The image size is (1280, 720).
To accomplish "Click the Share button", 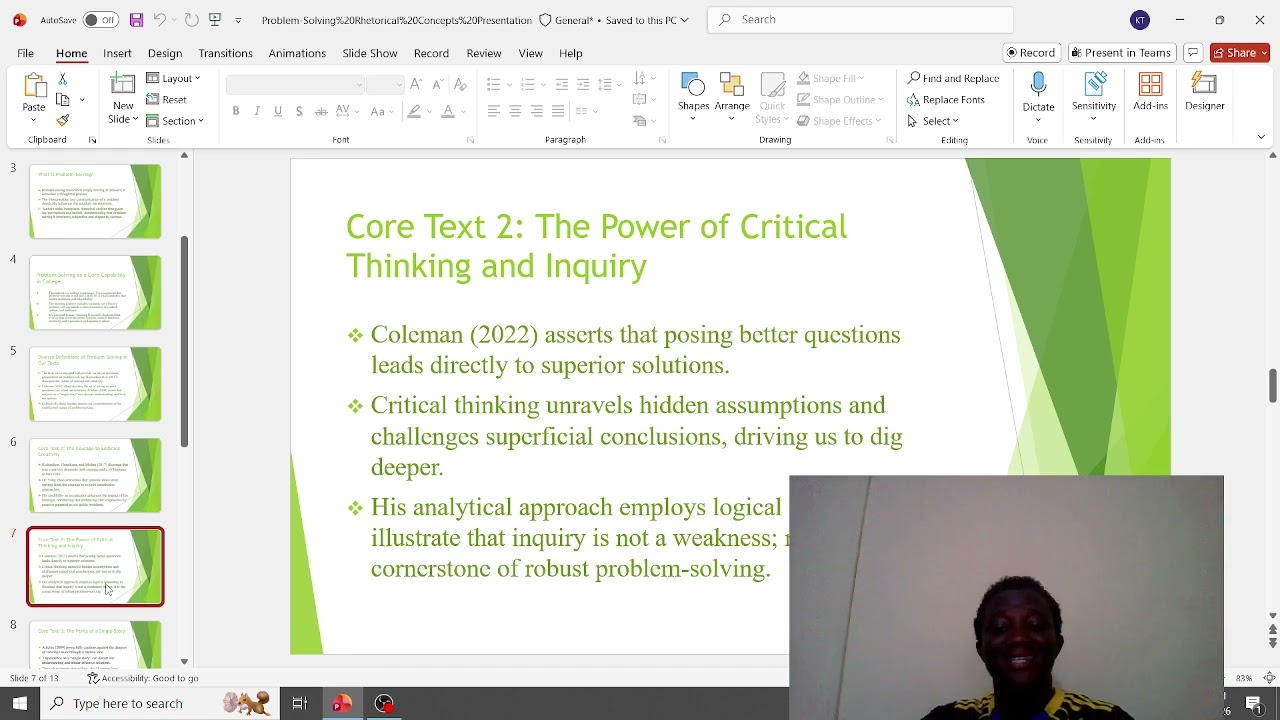I will [x=1240, y=53].
